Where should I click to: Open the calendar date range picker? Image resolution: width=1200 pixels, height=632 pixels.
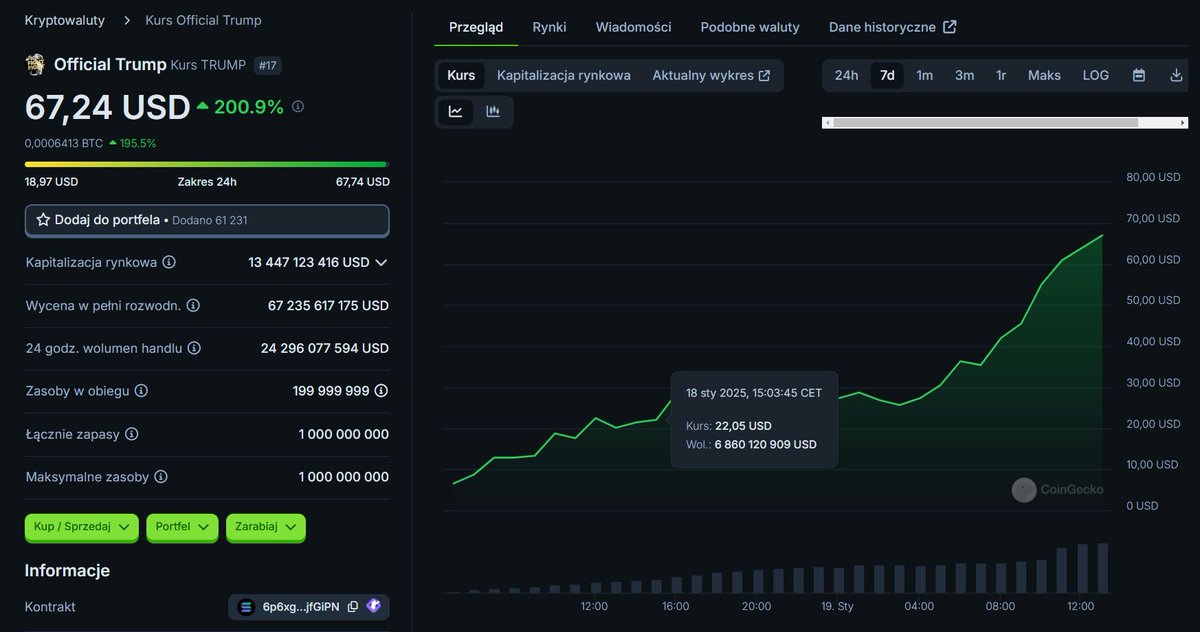(x=1139, y=75)
